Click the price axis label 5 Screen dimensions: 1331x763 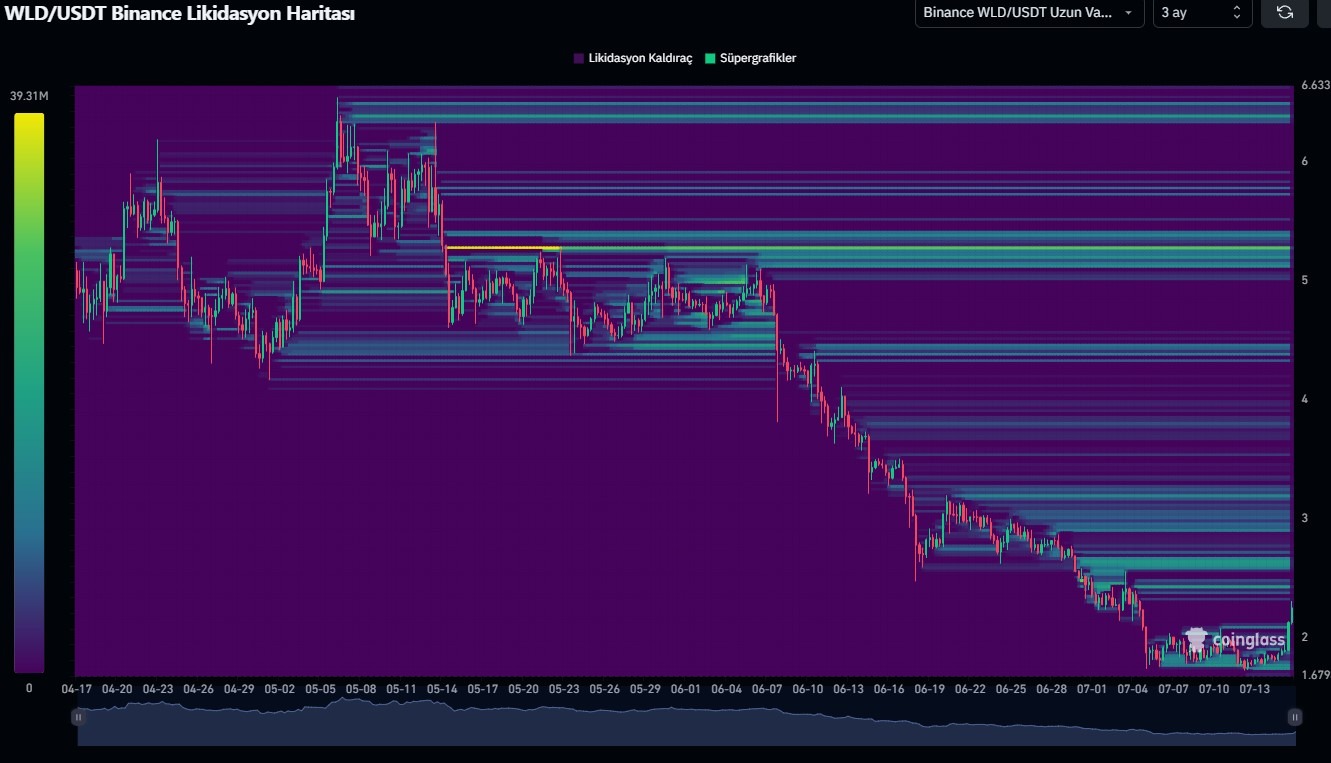click(x=1305, y=280)
